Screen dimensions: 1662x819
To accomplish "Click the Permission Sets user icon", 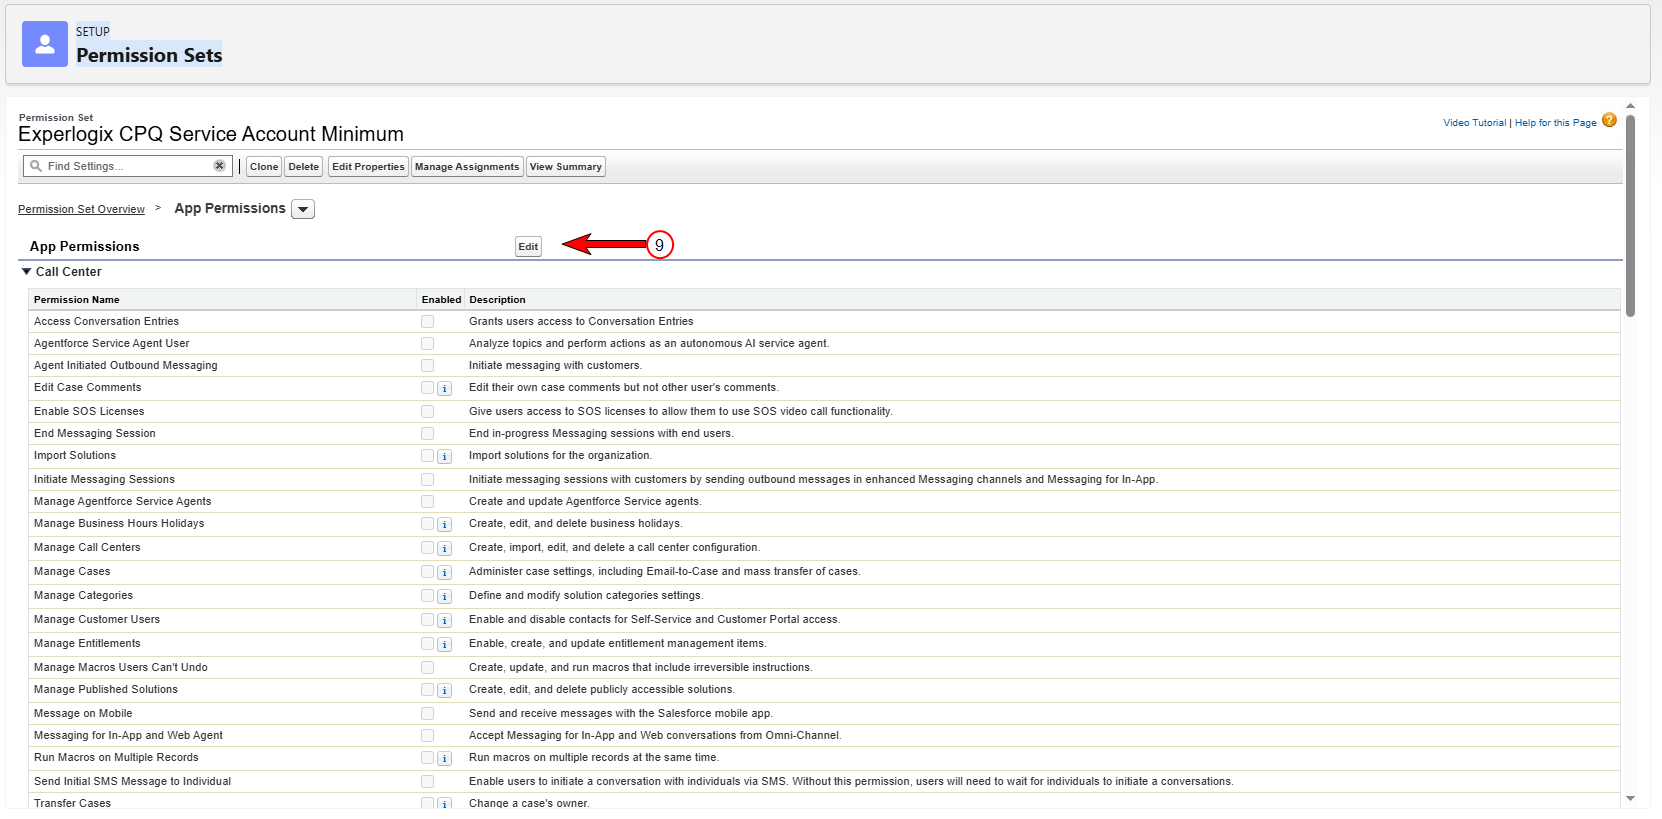I will click(45, 44).
